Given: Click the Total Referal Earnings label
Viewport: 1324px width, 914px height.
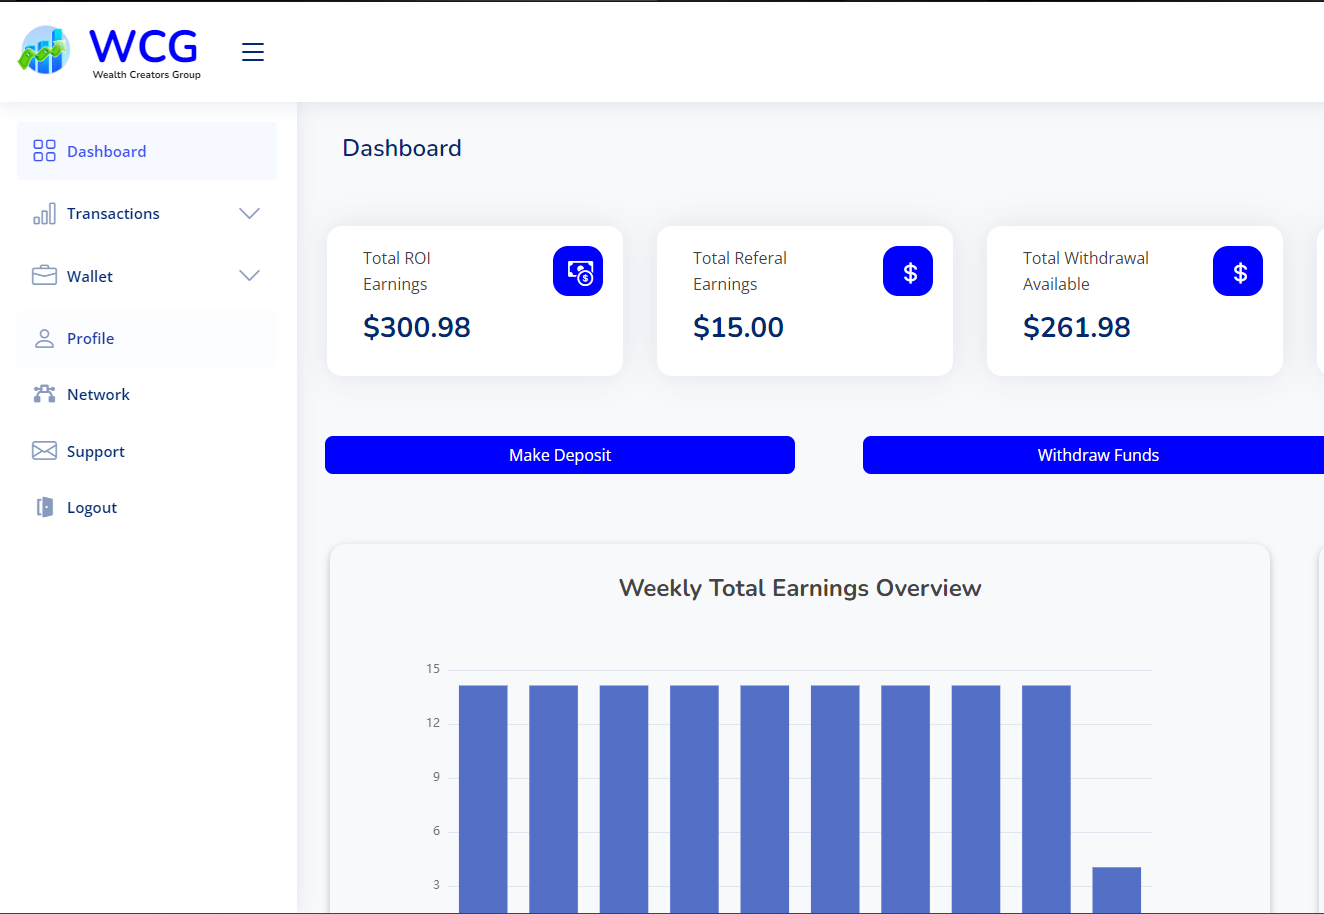Looking at the screenshot, I should click(x=740, y=271).
